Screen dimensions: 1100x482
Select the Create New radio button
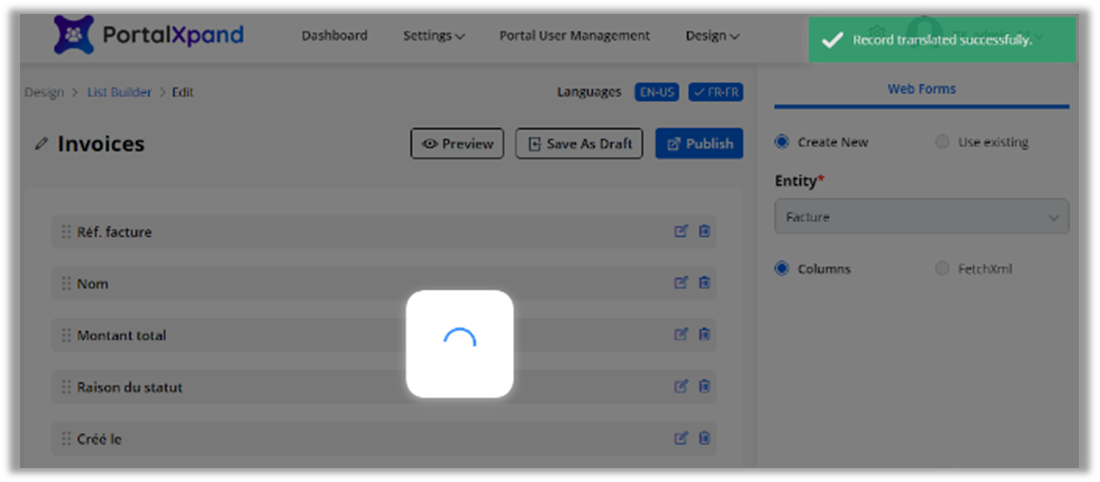pyautogui.click(x=782, y=142)
